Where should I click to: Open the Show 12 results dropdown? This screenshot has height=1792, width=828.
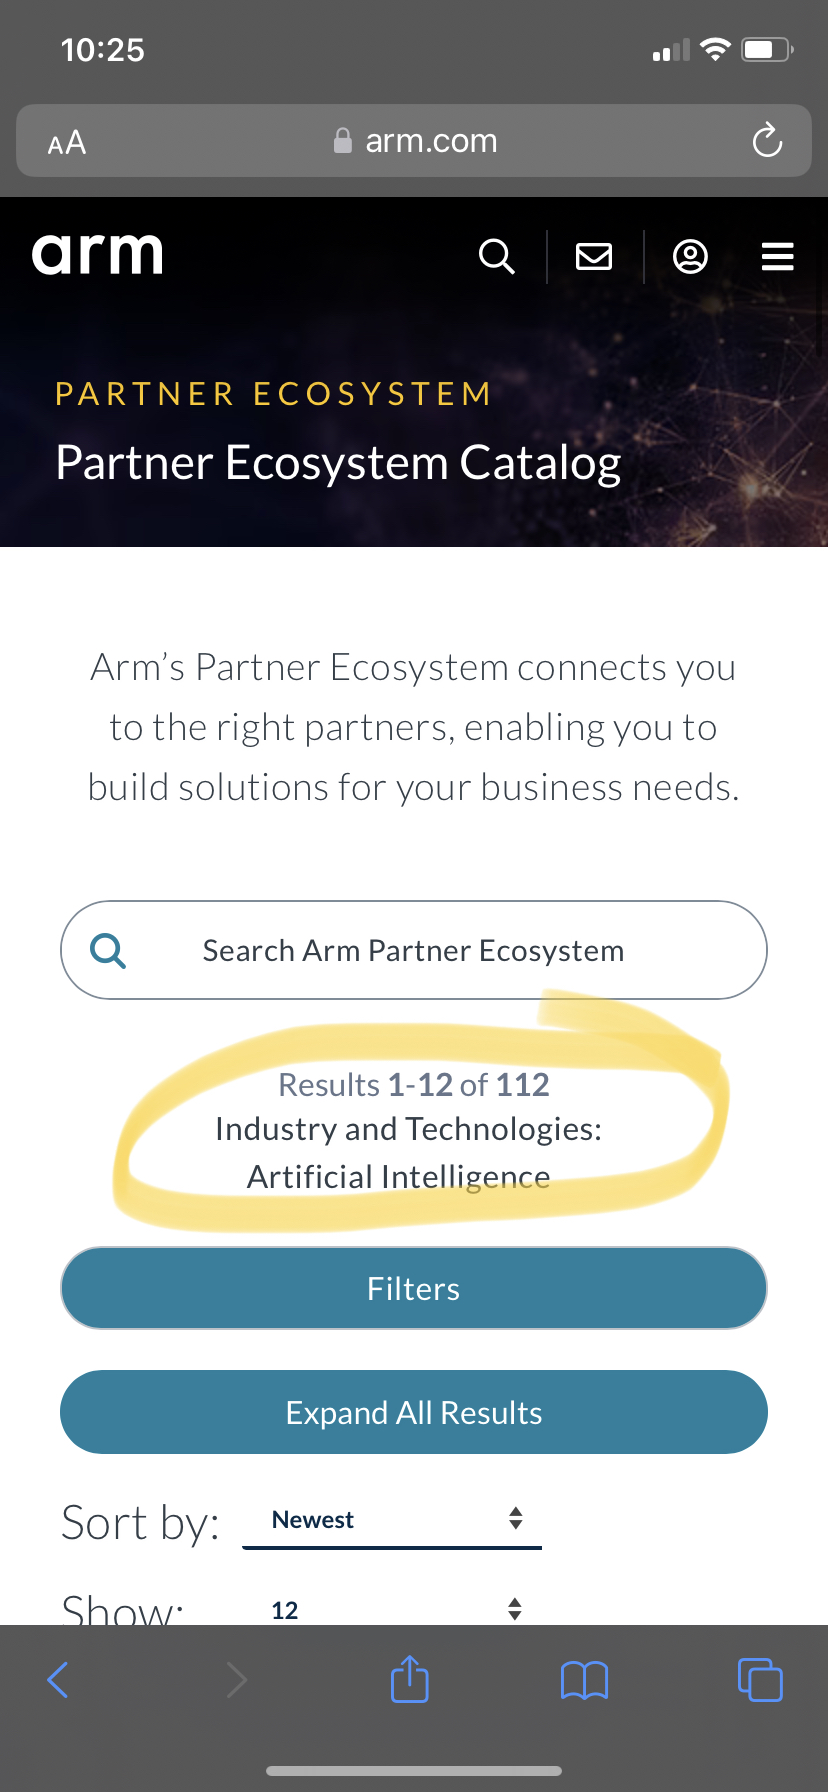pyautogui.click(x=390, y=1610)
